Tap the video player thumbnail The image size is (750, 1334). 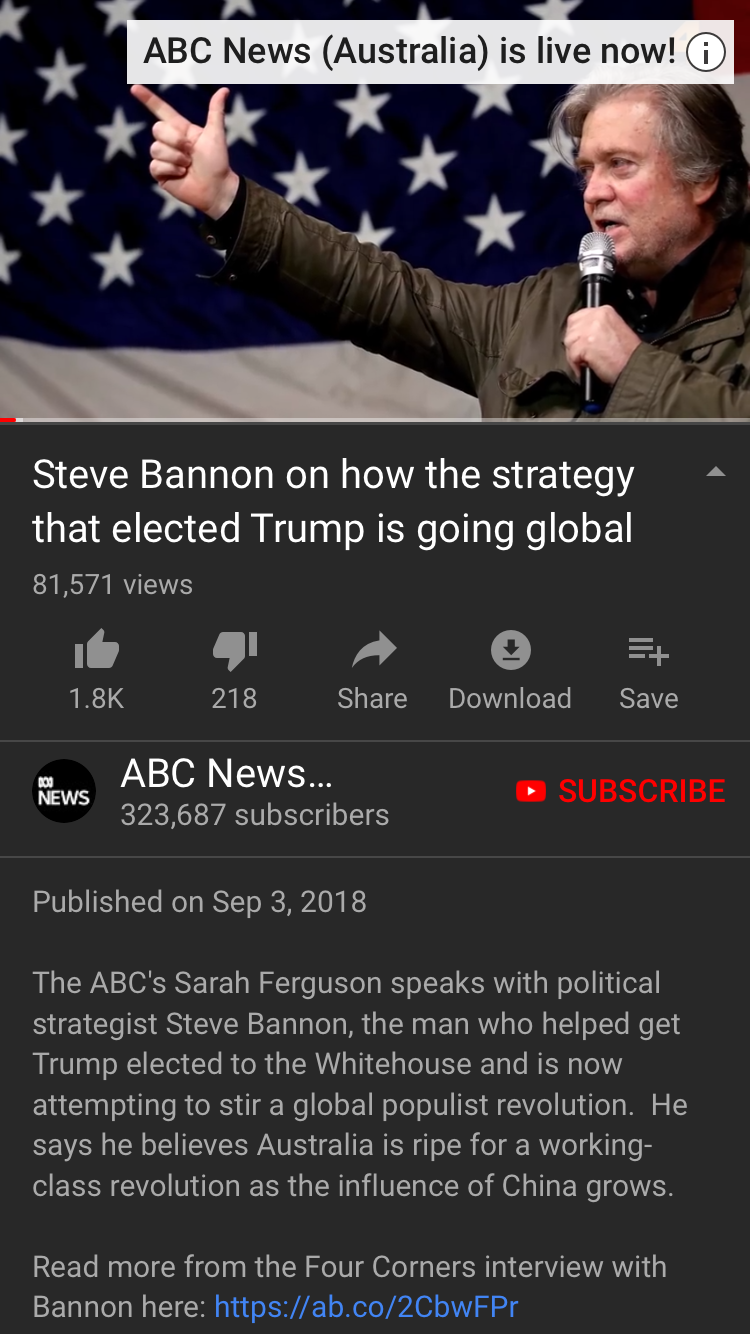click(x=375, y=209)
